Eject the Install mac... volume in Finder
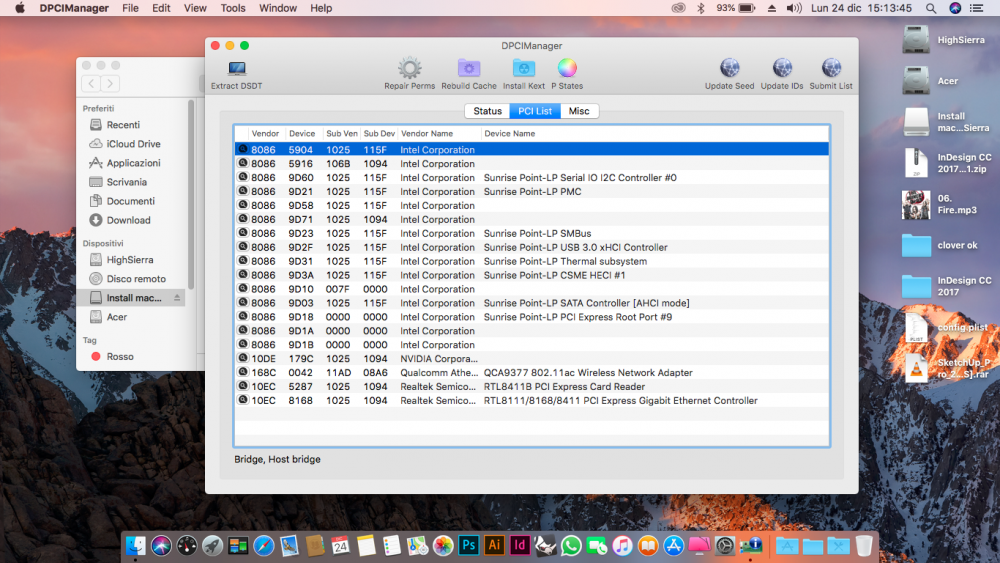The height and width of the screenshot is (563, 1000). click(177, 298)
